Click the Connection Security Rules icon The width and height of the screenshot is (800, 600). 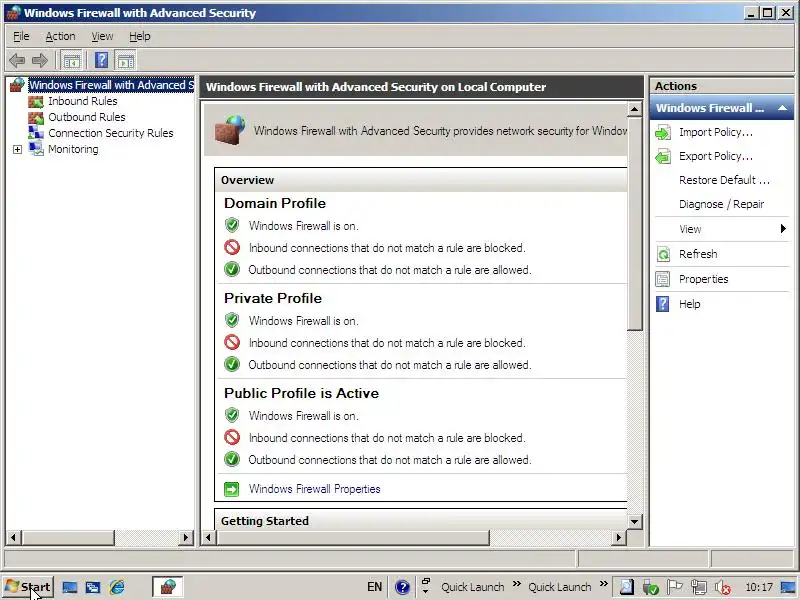(x=36, y=133)
